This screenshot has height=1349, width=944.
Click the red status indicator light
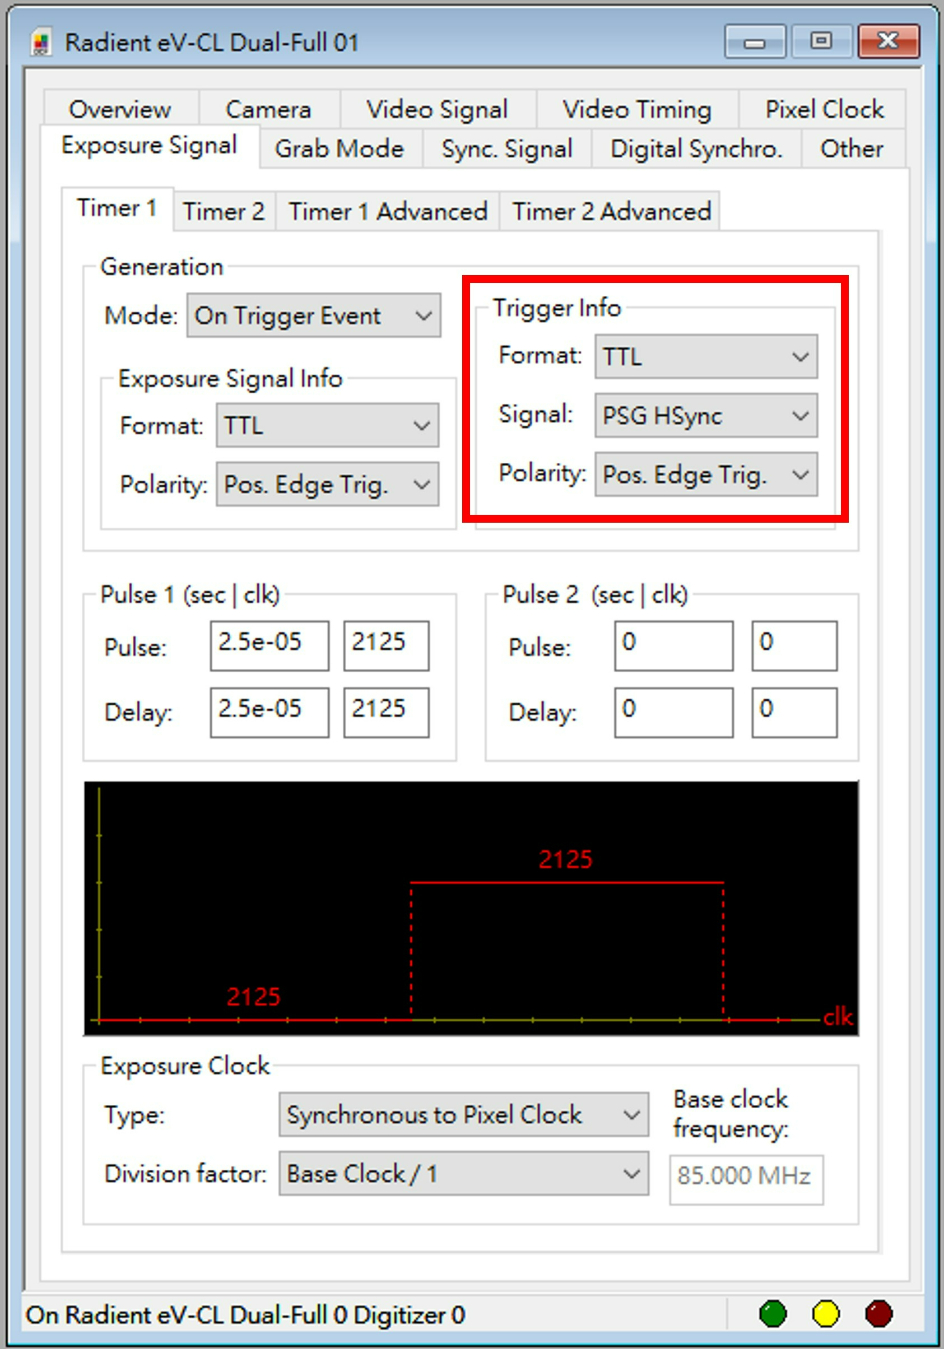point(879,1313)
